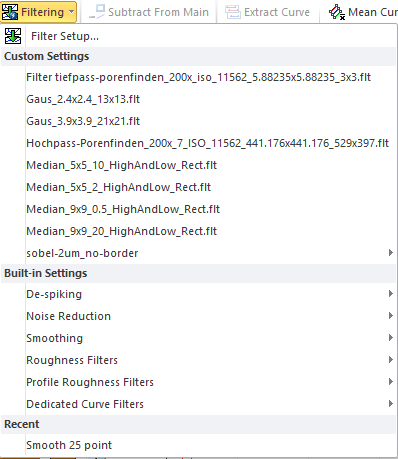Apply Median_9x9_0.5_HighAndLow_Rect.flt filter
Screen dimensions: 398x459
click(x=198, y=209)
